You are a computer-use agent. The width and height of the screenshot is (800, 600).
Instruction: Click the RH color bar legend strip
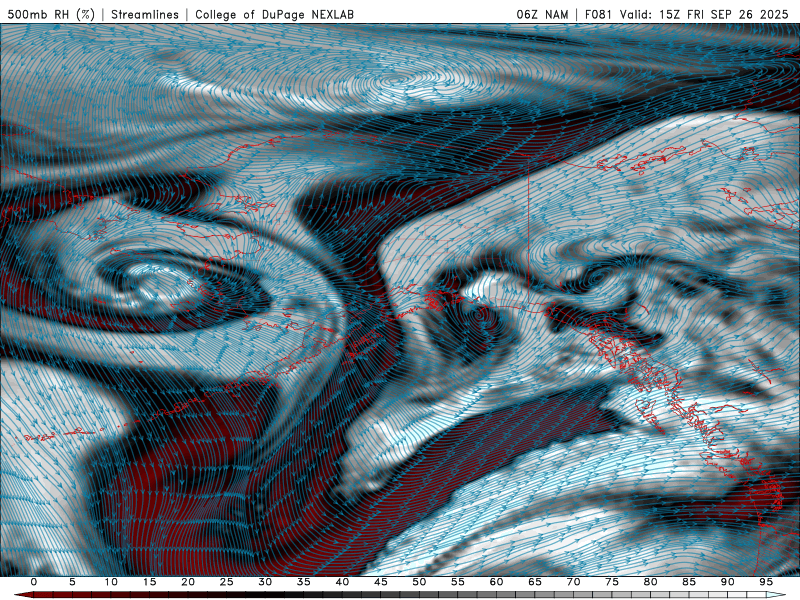click(x=400, y=595)
